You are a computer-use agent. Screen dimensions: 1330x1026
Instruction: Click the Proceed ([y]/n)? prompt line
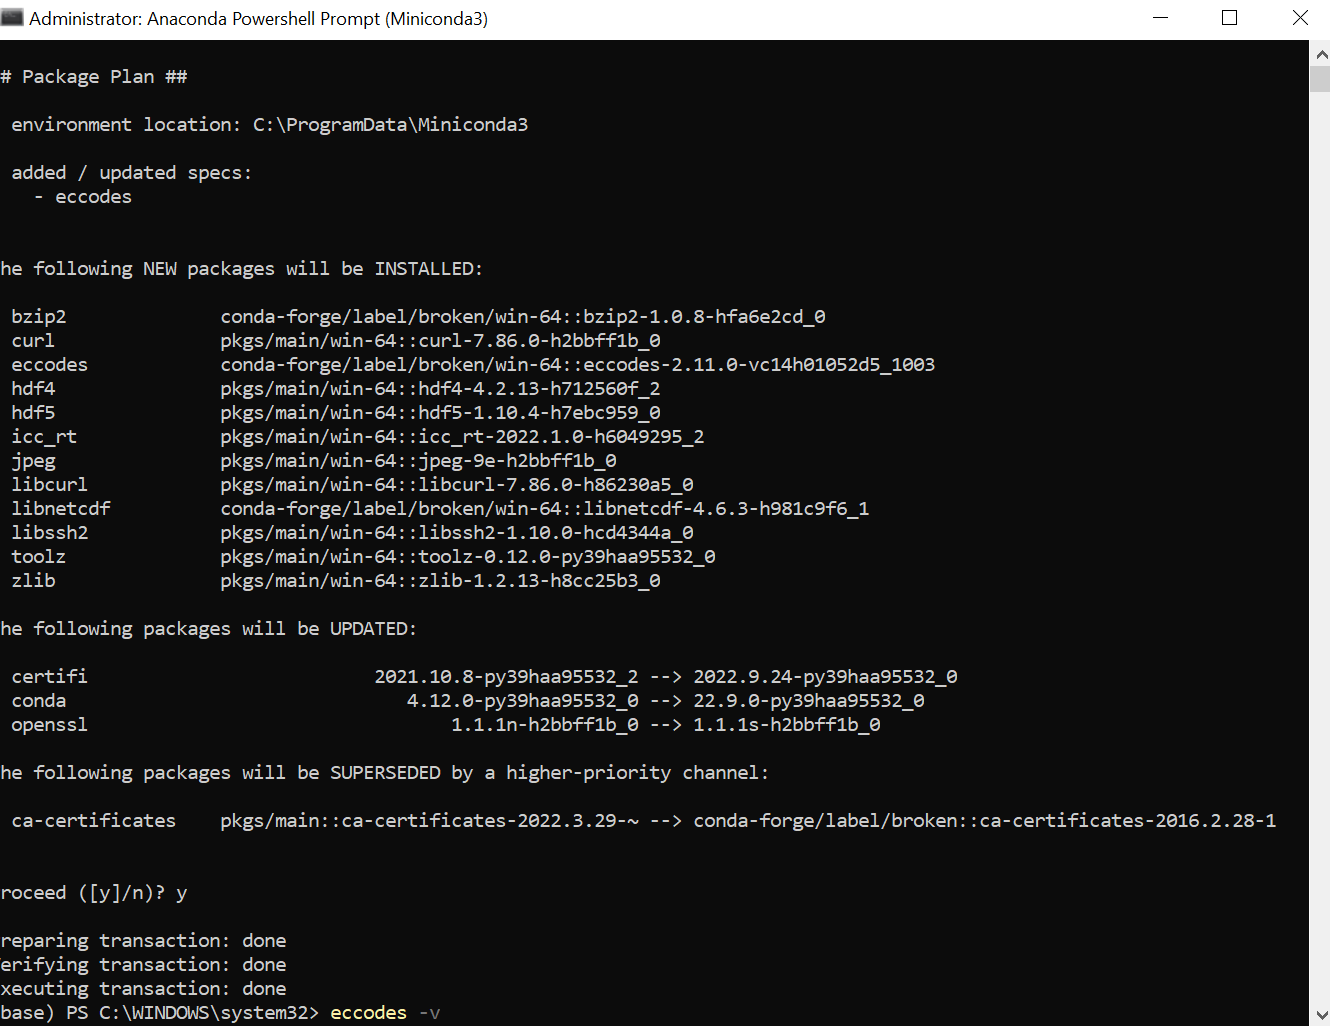click(94, 893)
